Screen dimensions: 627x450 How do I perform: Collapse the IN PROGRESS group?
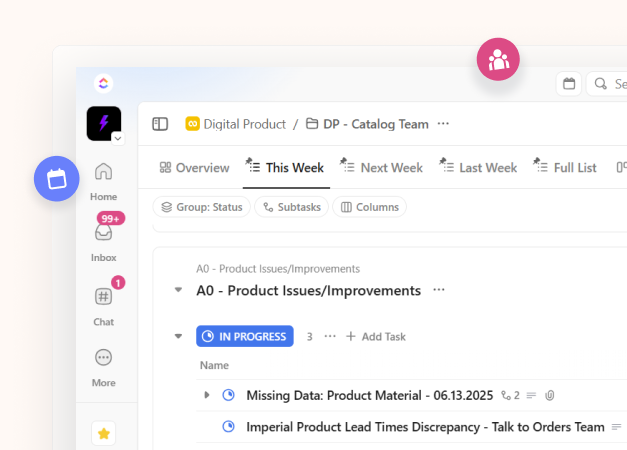click(x=179, y=337)
